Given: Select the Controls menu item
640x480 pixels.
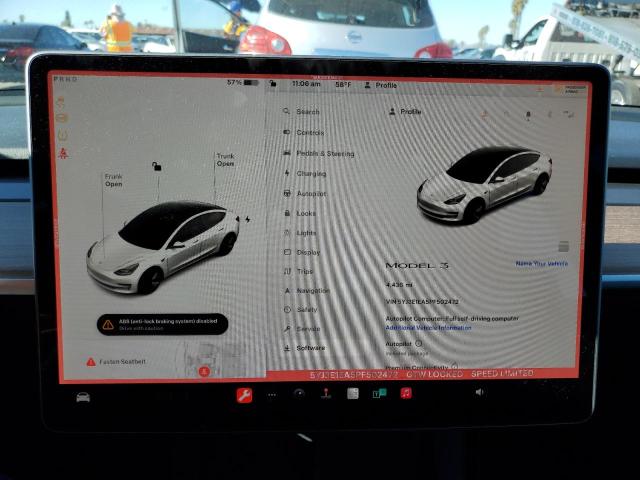Looking at the screenshot, I should click(x=304, y=133).
